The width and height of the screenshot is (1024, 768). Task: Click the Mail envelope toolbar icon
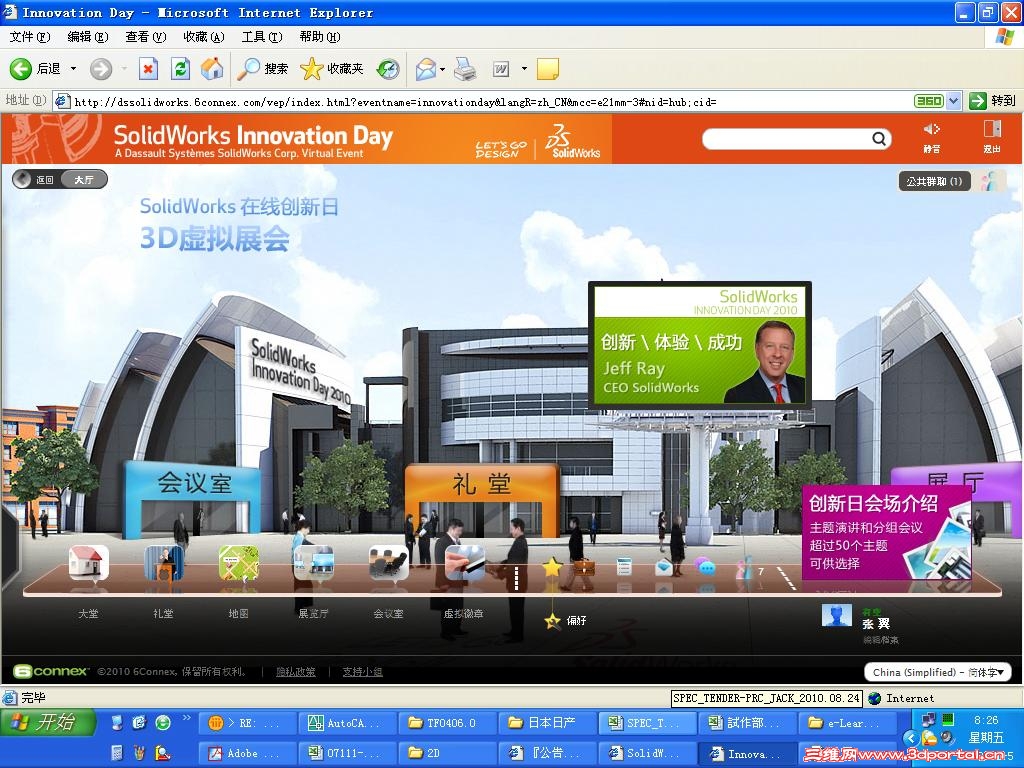click(425, 69)
